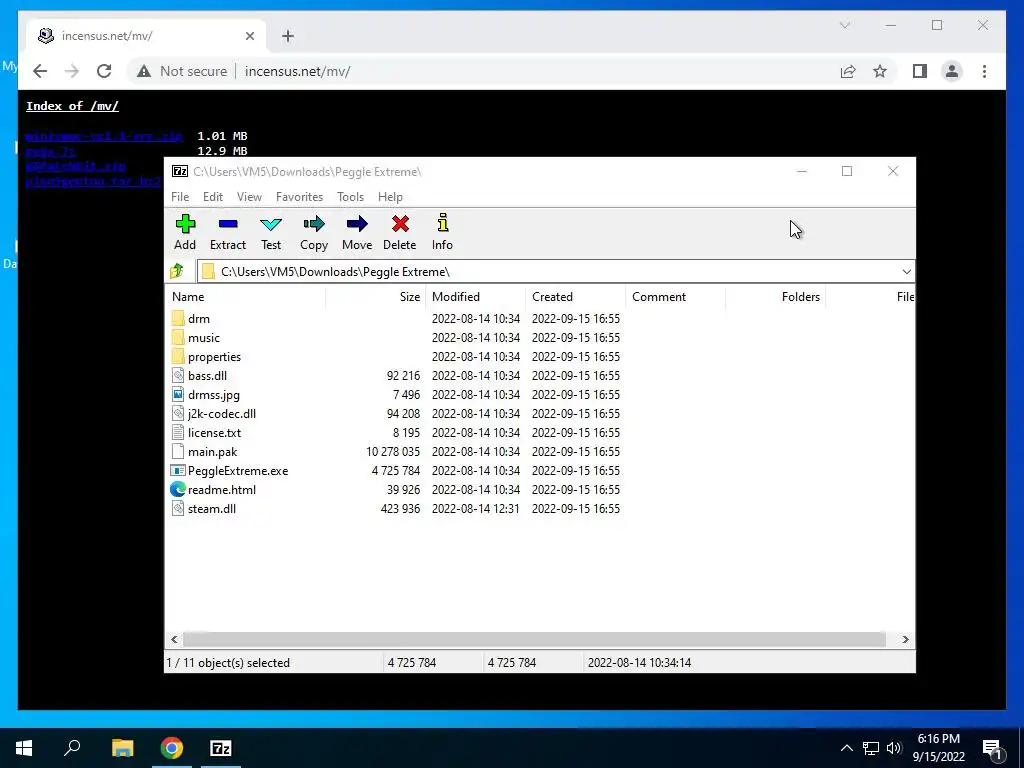The width and height of the screenshot is (1024, 768).
Task: Click the red Delete toolbar icon
Action: [400, 224]
